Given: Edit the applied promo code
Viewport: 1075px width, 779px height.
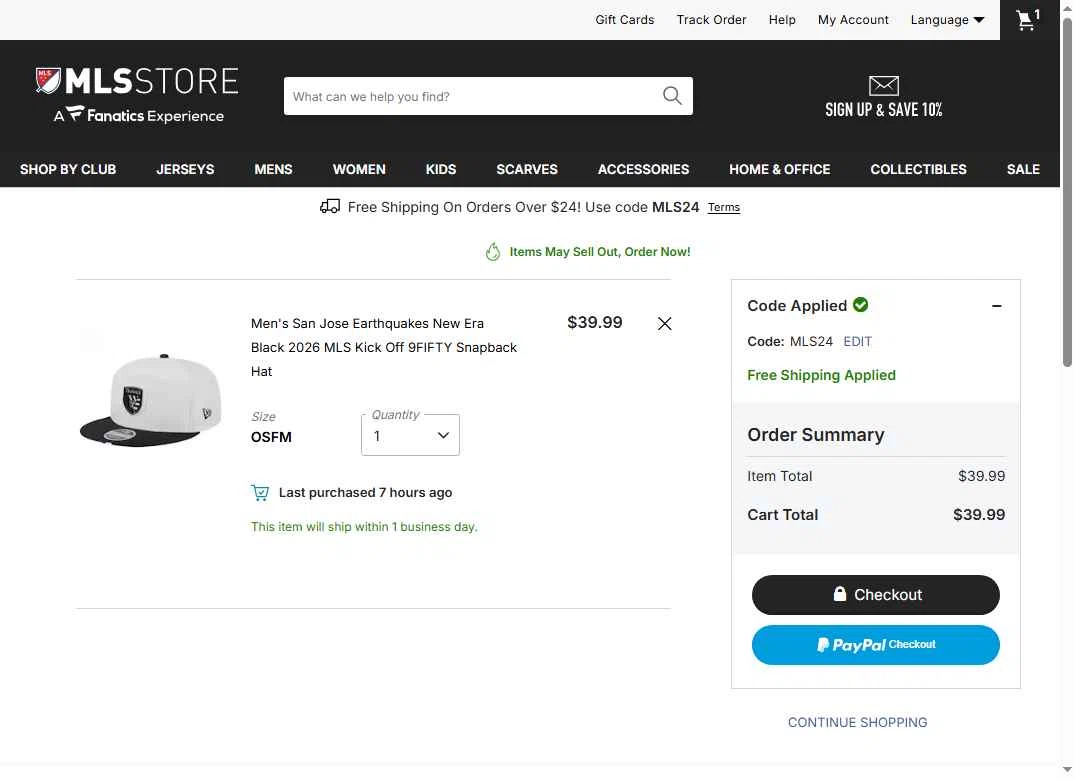Looking at the screenshot, I should [x=857, y=341].
